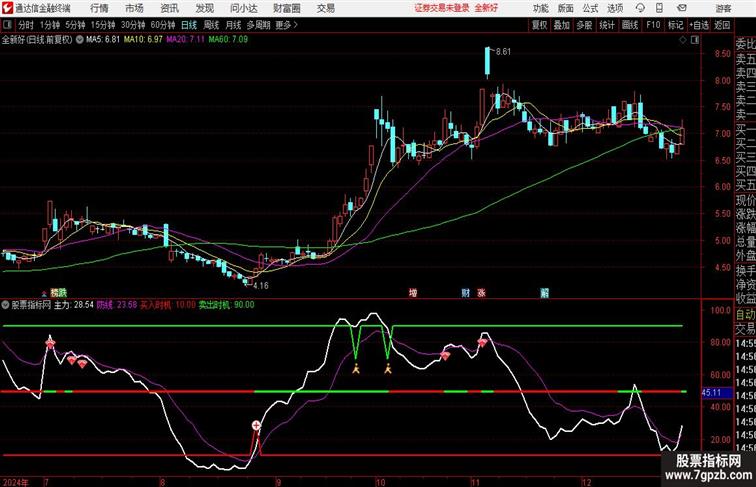Switch to 15分钟 chart period

point(103,25)
